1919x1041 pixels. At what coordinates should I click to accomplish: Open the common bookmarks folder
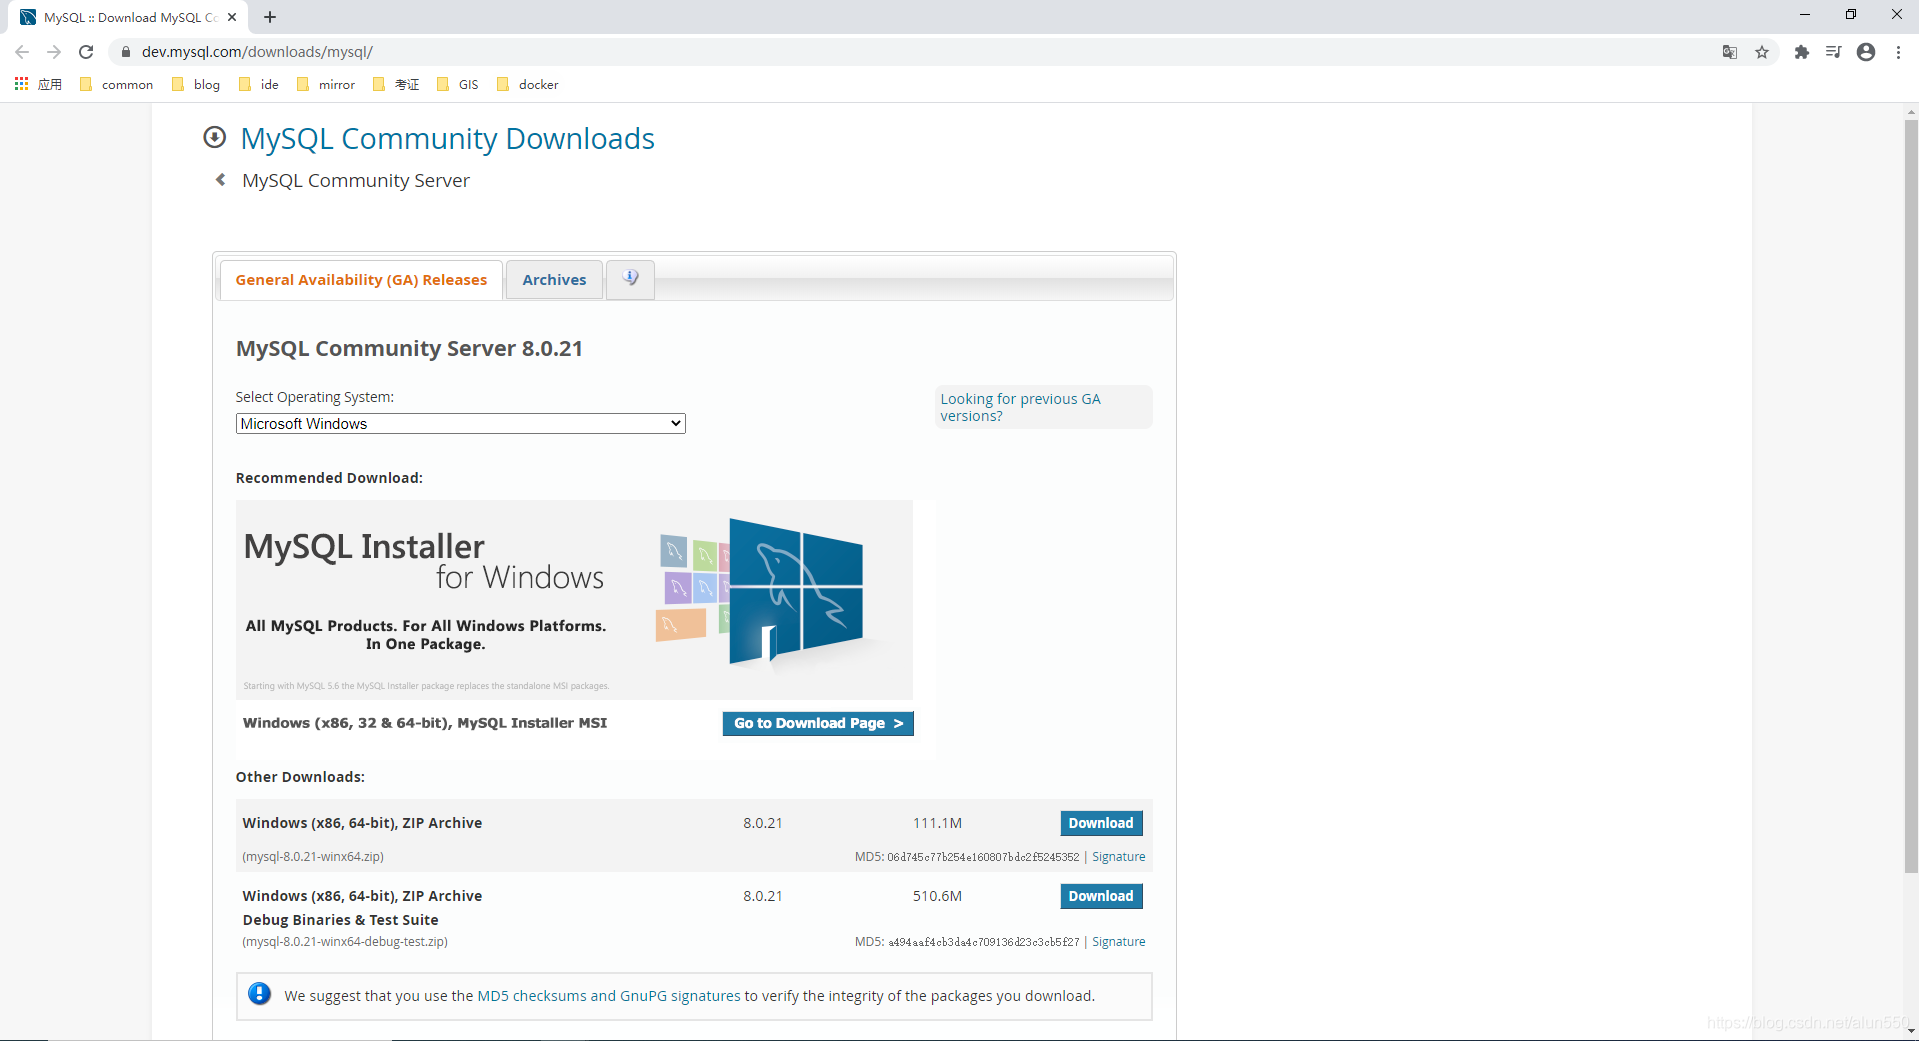(117, 84)
